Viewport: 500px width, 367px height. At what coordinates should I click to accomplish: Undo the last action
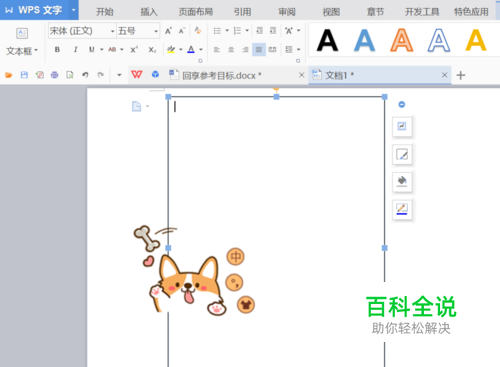(x=85, y=75)
